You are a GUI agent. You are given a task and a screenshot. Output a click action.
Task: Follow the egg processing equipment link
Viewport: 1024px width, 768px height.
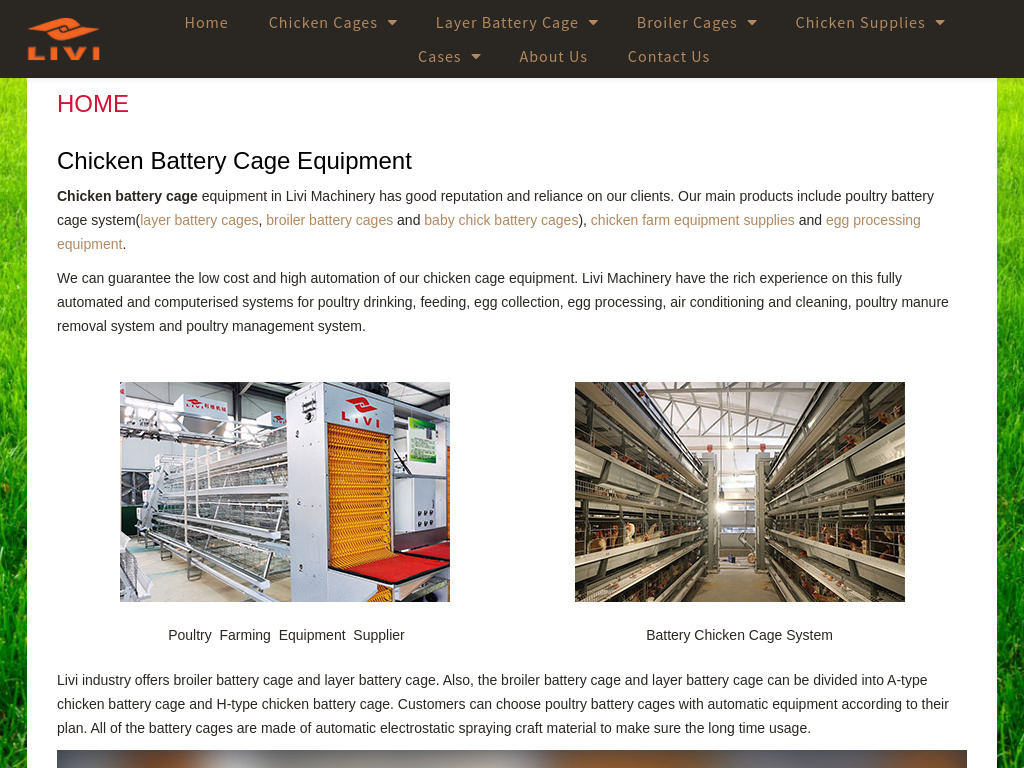(x=873, y=220)
